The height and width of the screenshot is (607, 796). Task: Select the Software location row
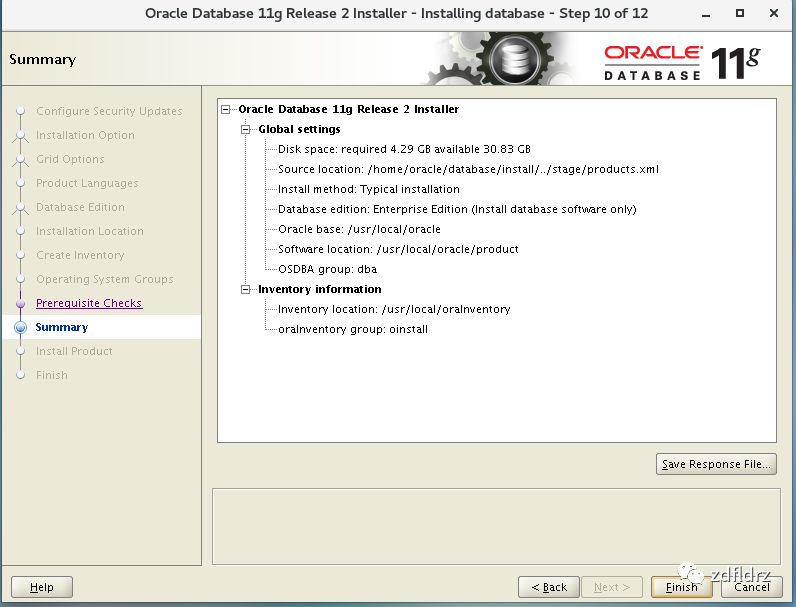click(398, 249)
